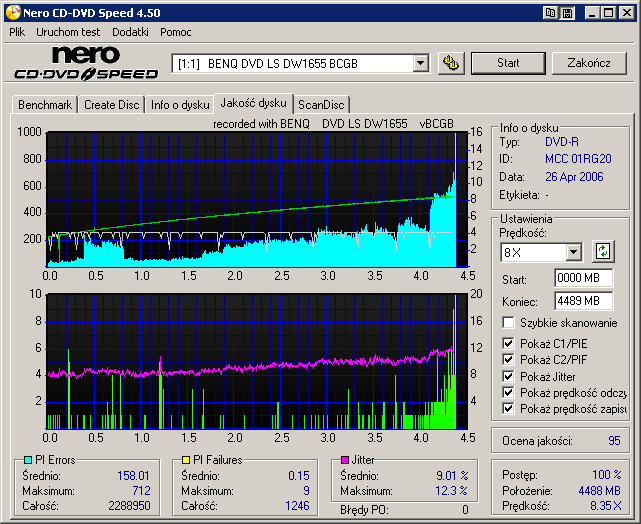Click PI Errors average 158.01
Image resolution: width=641 pixels, height=524 pixels.
point(133,476)
